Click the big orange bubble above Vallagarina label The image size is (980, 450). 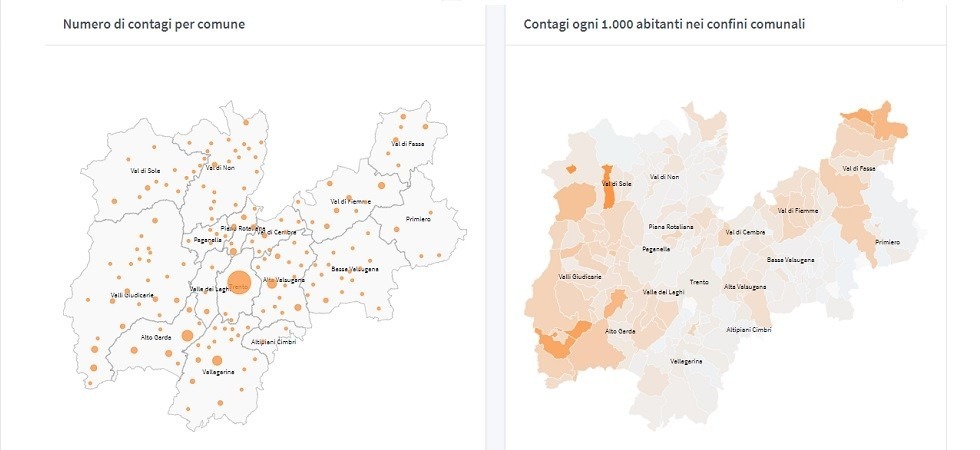click(217, 360)
